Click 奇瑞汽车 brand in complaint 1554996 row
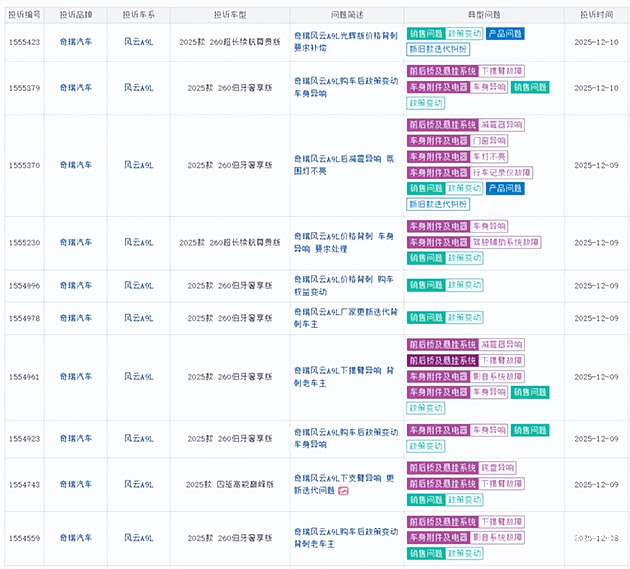 click(76, 285)
